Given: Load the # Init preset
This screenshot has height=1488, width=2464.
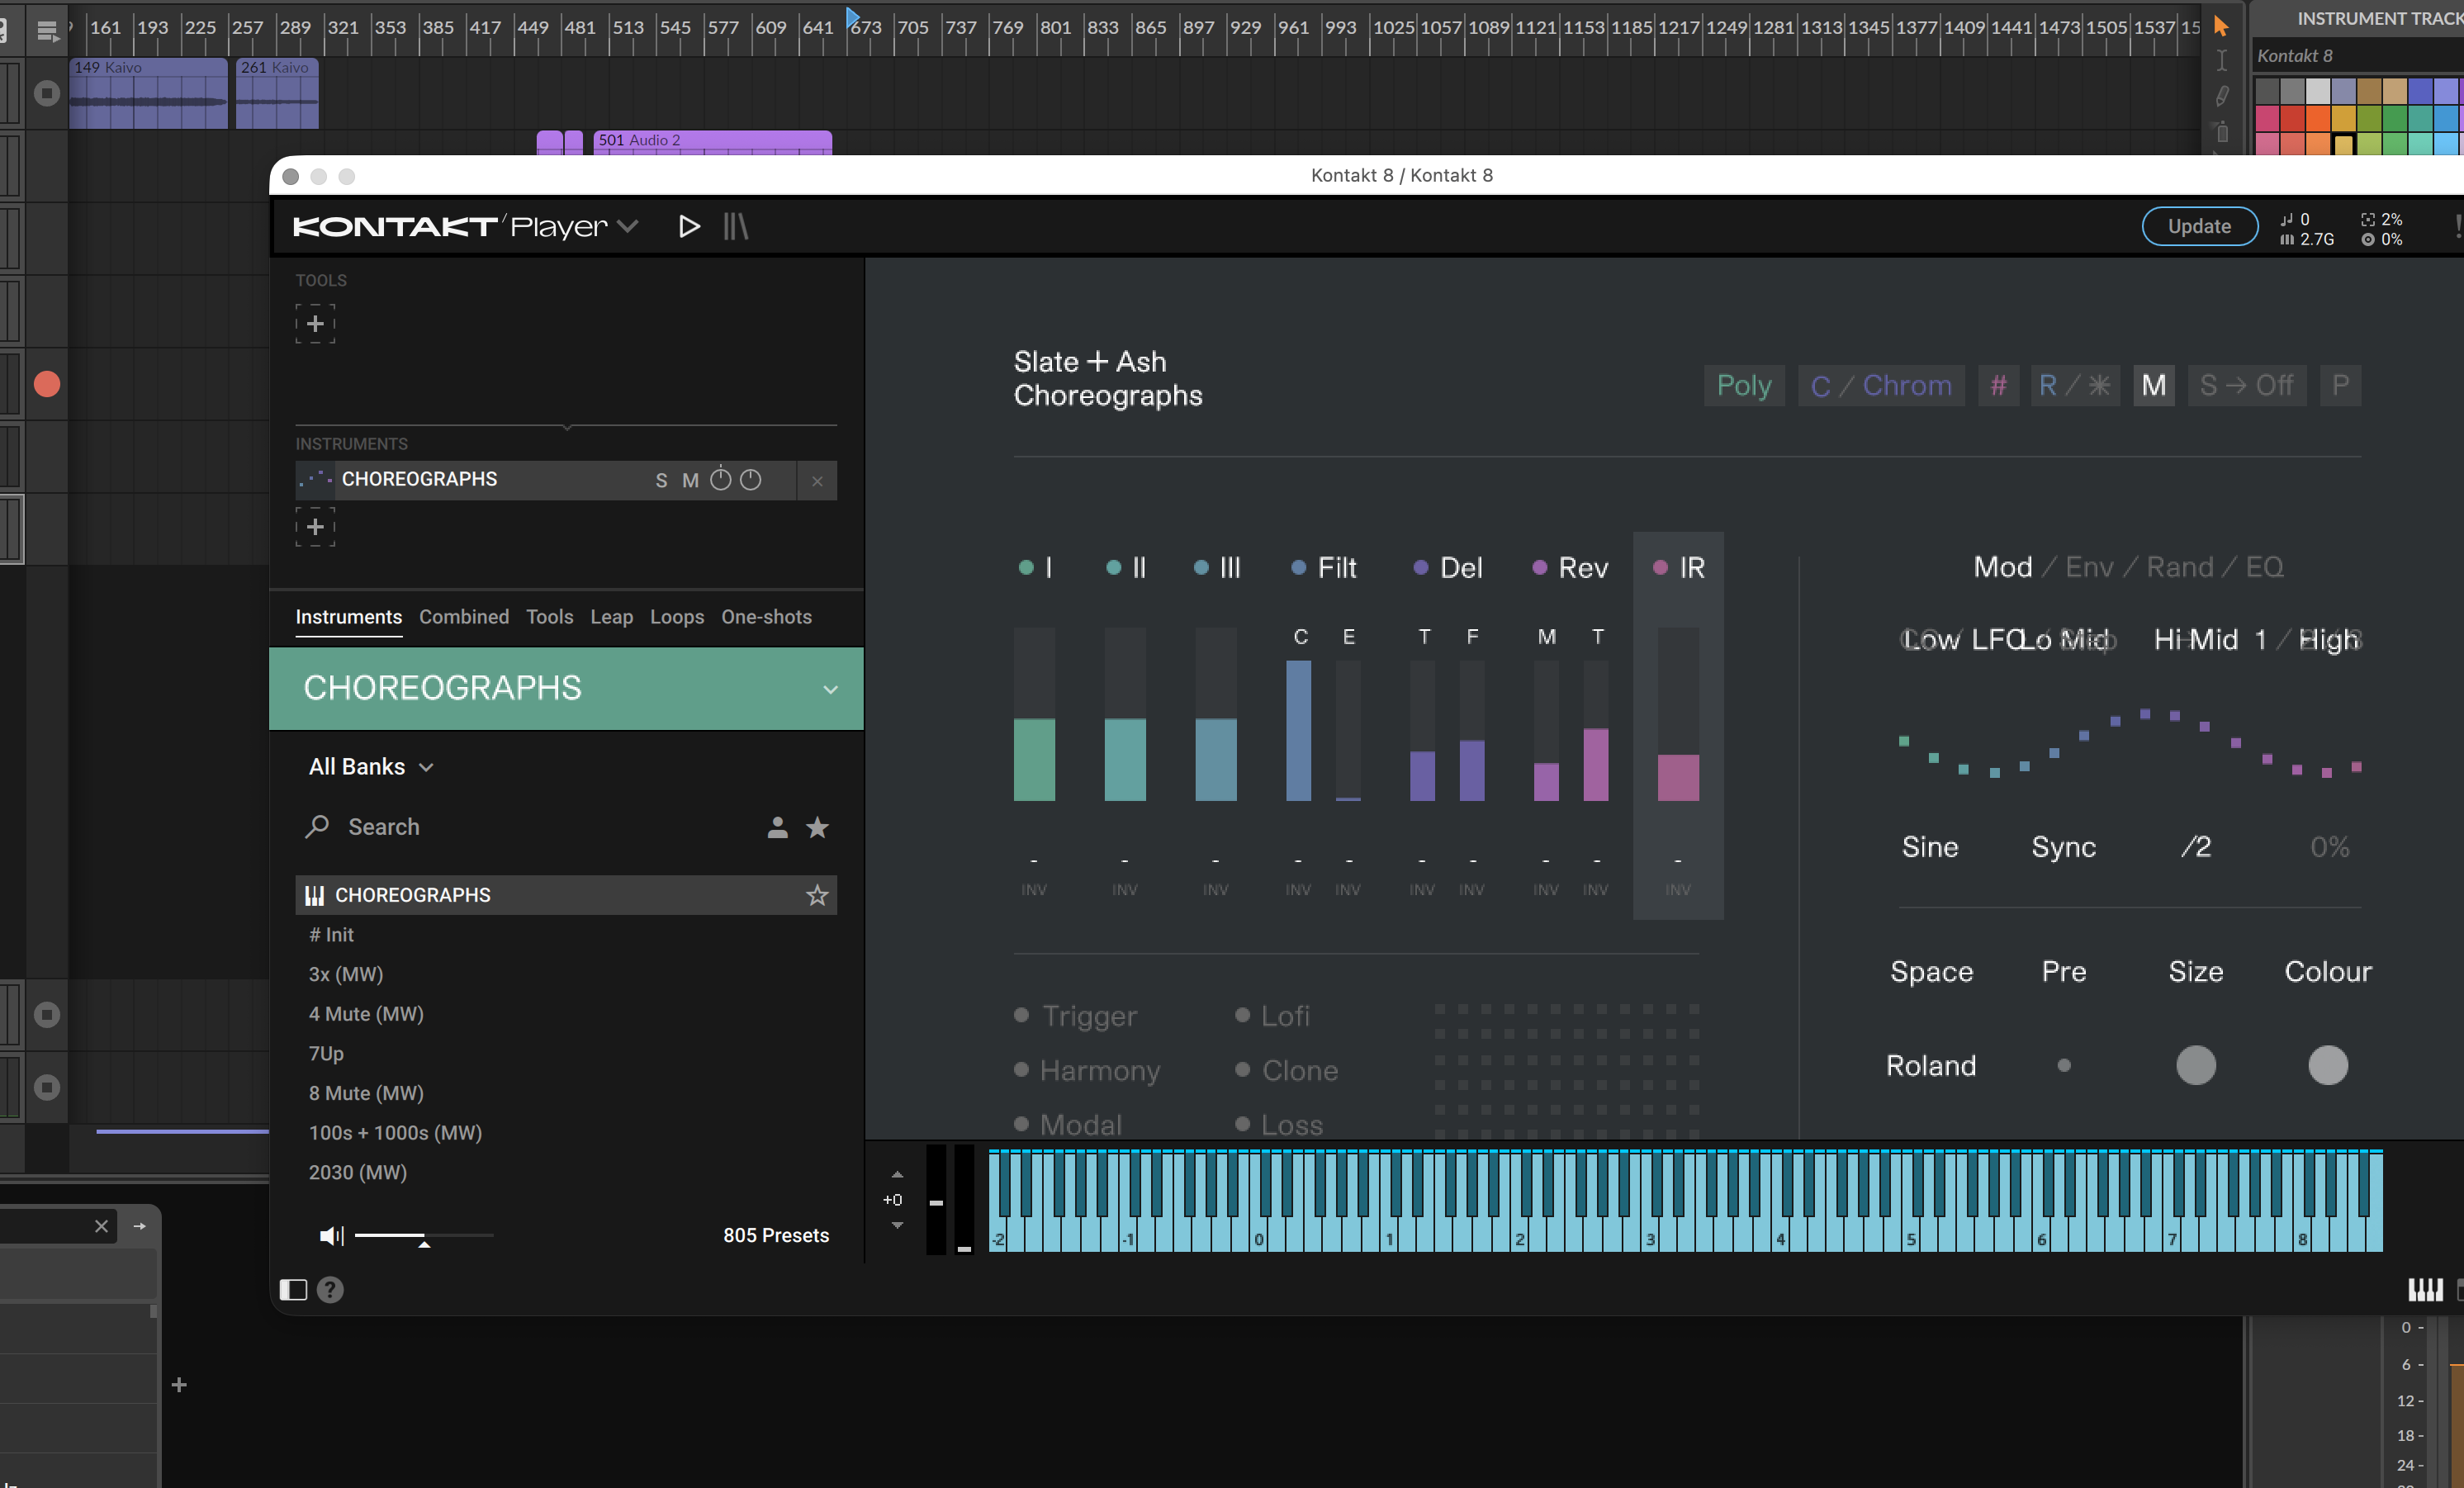Looking at the screenshot, I should point(331,935).
